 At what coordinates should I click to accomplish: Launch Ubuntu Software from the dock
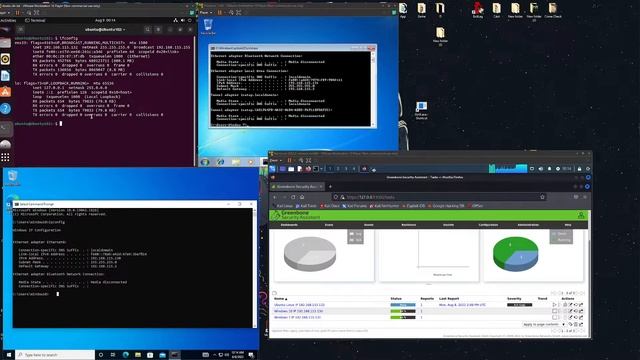5,92
